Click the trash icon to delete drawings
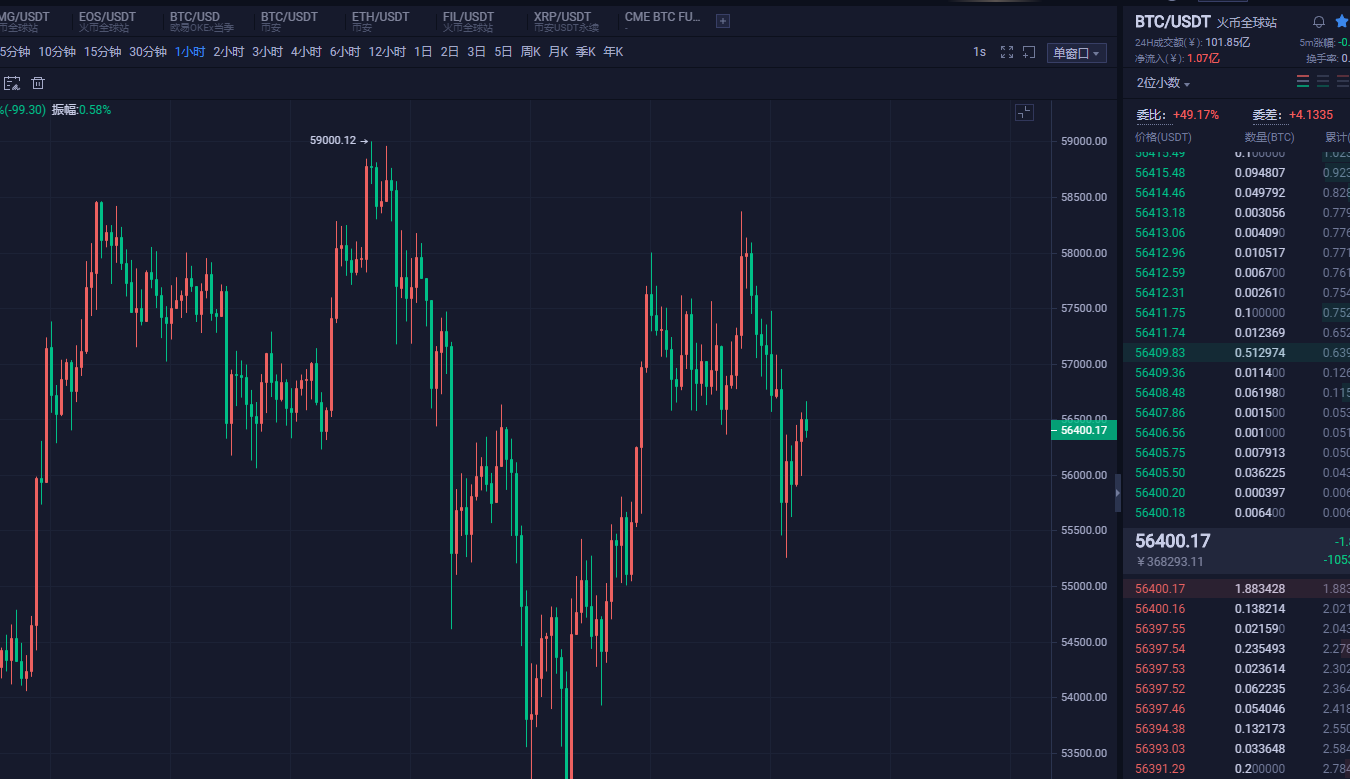 [x=38, y=83]
